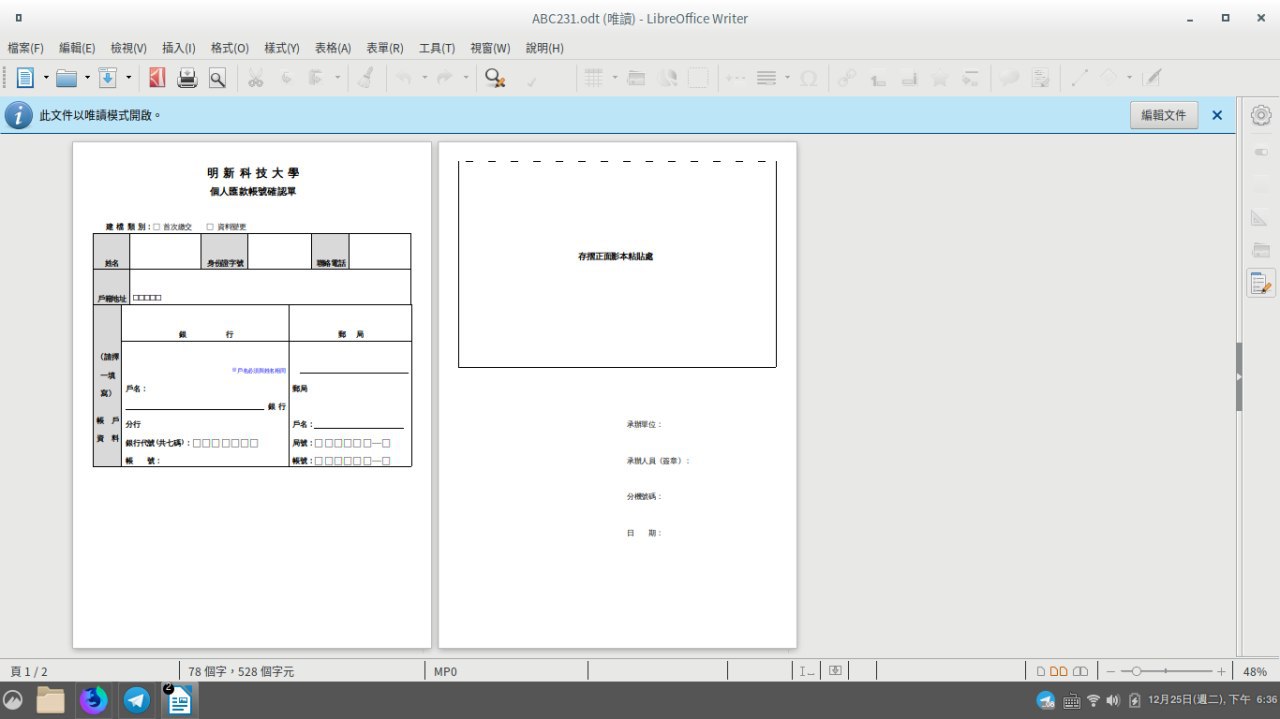Toggle insert mode indicator in status bar
The height and width of the screenshot is (719, 1280).
(806, 671)
